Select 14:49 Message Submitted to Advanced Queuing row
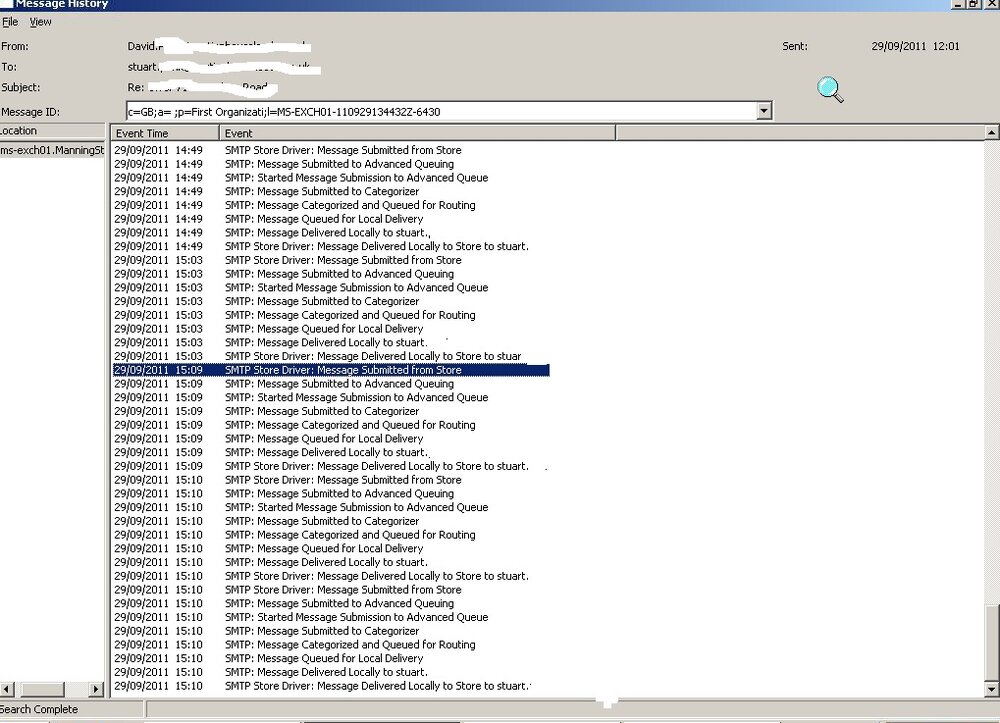The height and width of the screenshot is (723, 1000). point(284,164)
